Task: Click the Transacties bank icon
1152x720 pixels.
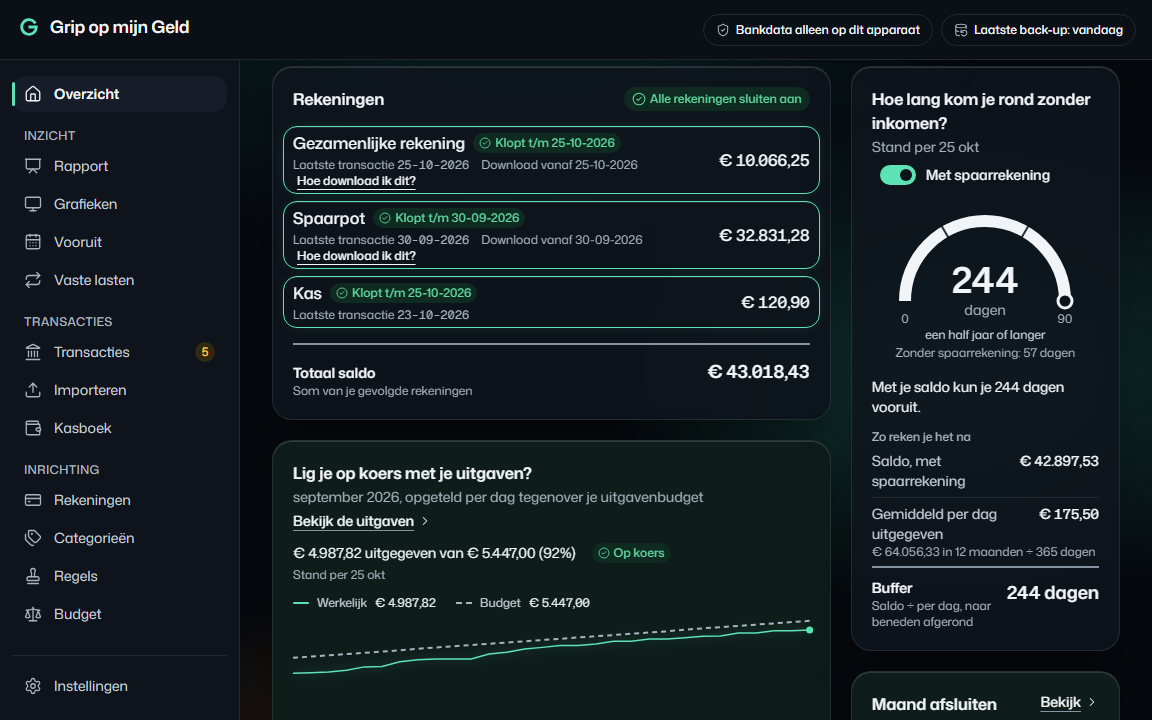Action: (33, 352)
